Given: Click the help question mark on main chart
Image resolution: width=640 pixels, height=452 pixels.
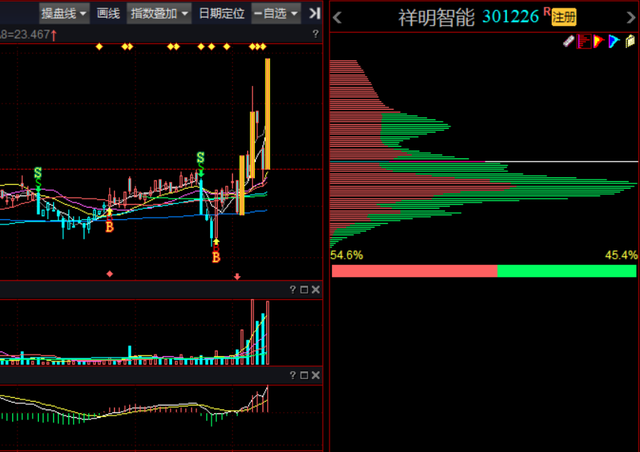Looking at the screenshot, I should tap(315, 34).
